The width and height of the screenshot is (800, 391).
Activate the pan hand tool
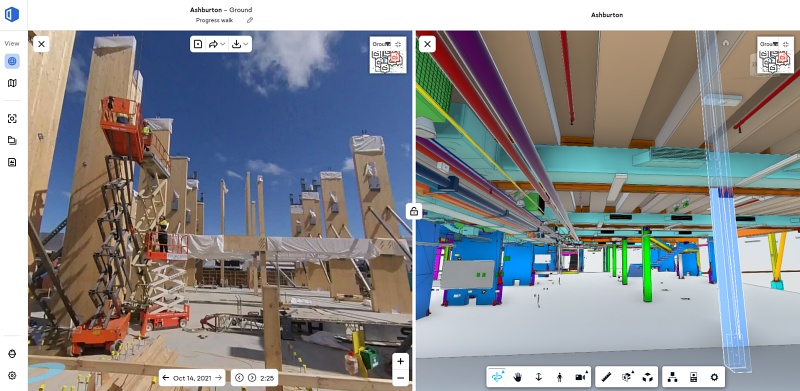click(x=517, y=377)
